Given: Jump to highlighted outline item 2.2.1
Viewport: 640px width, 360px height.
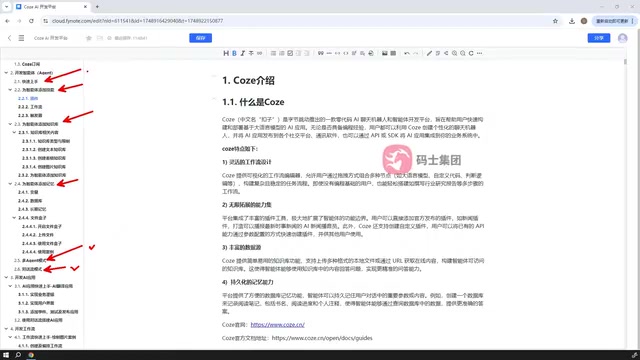Looking at the screenshot, I should [x=28, y=98].
